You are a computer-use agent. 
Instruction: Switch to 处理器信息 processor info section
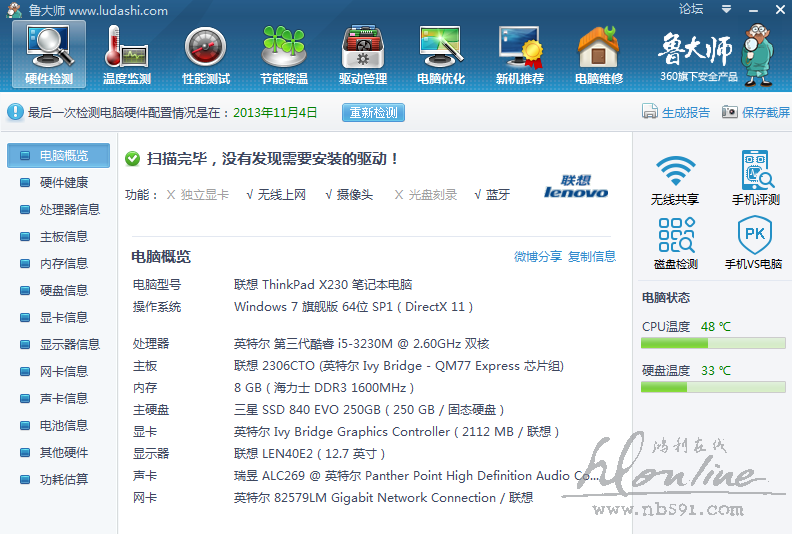coord(70,210)
